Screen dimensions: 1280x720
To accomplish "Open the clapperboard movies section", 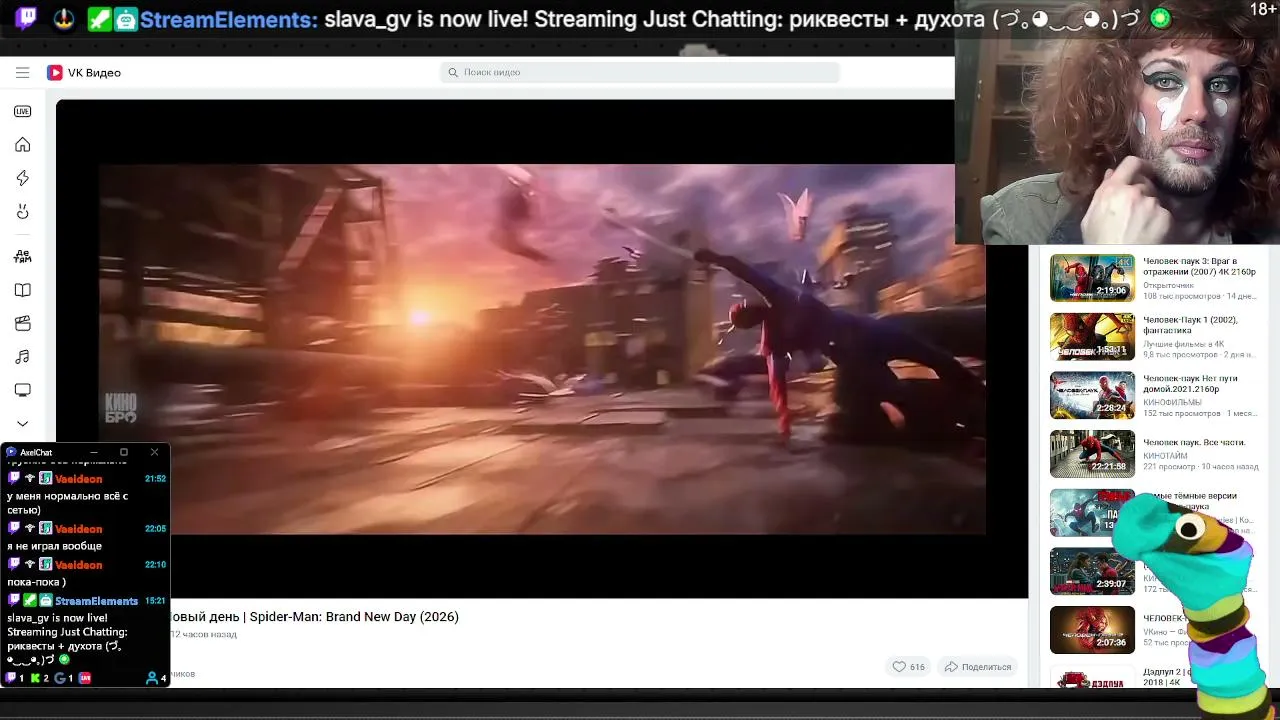I will click(22, 323).
